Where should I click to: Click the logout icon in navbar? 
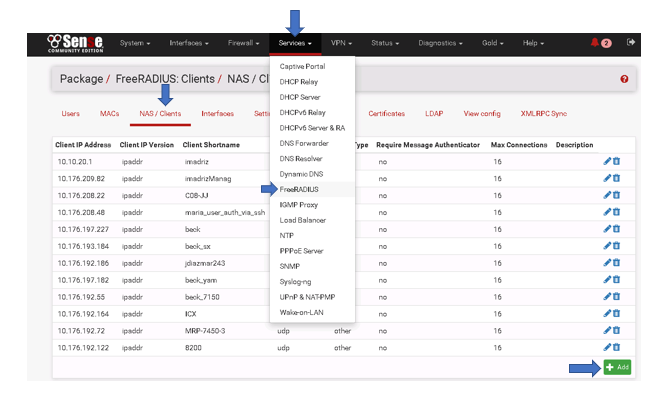click(x=630, y=43)
